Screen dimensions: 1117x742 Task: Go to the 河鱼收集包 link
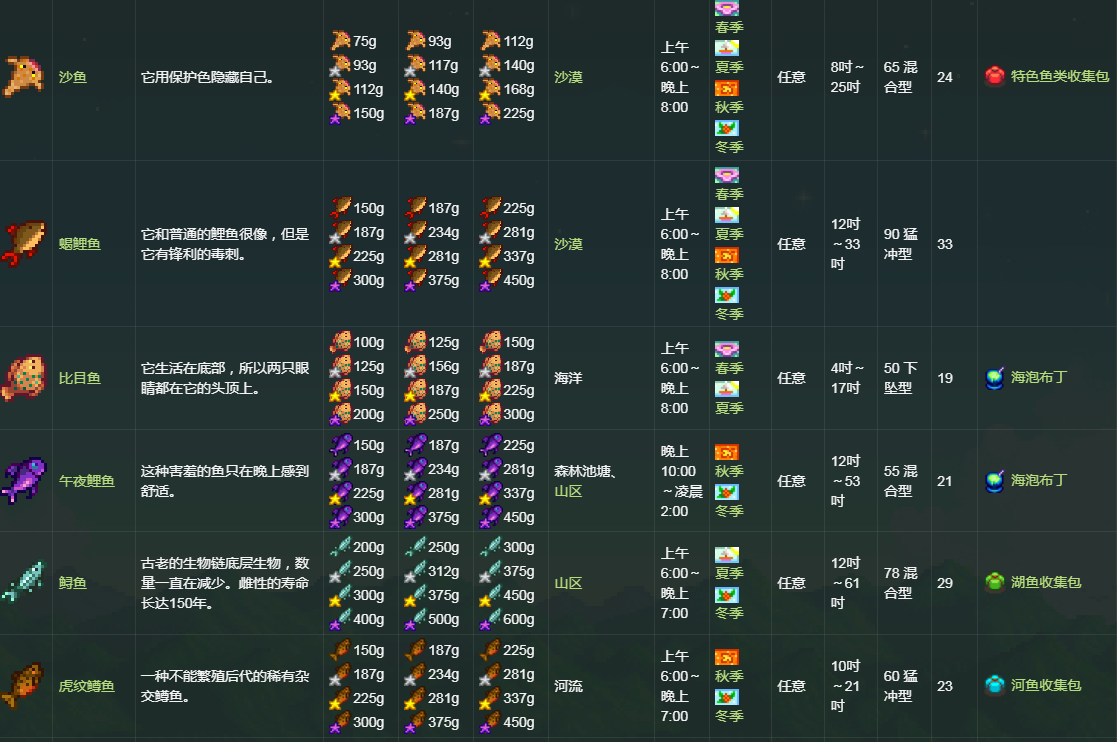click(x=1046, y=686)
